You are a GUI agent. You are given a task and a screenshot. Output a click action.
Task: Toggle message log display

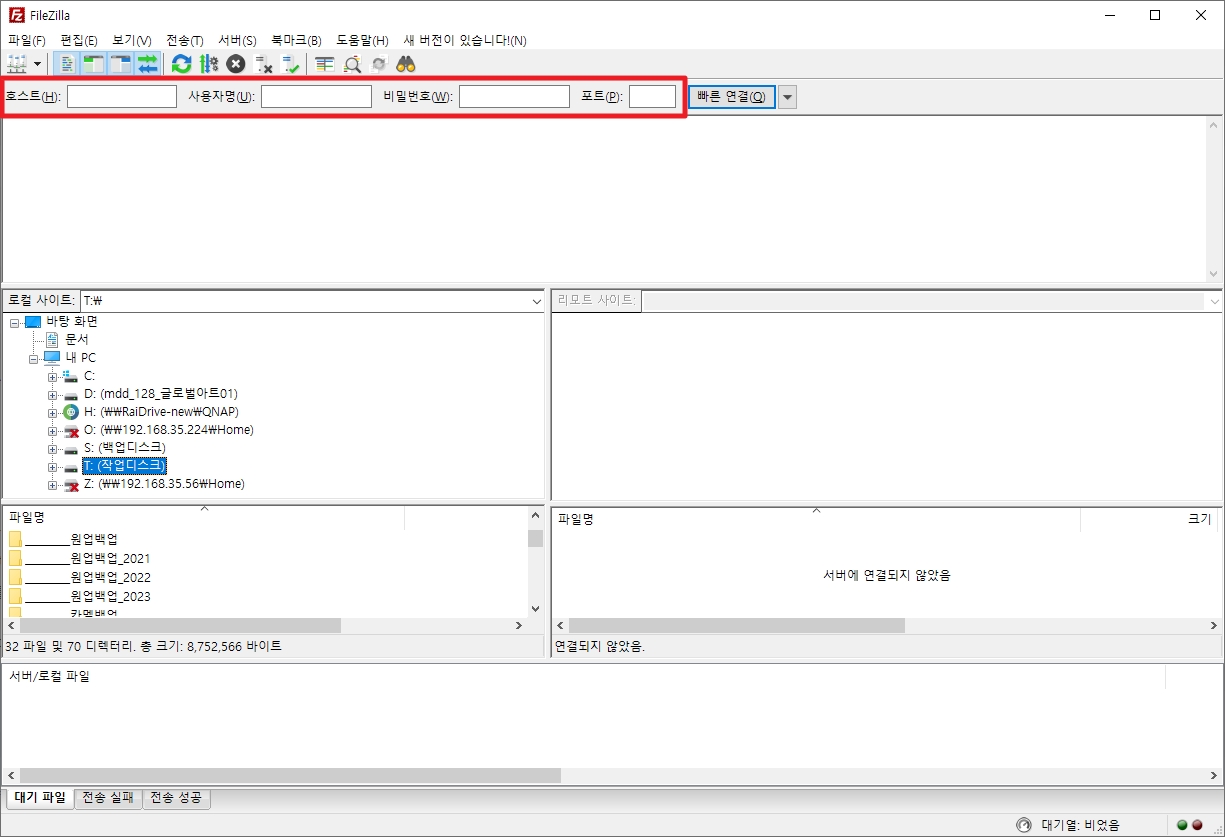(x=67, y=64)
